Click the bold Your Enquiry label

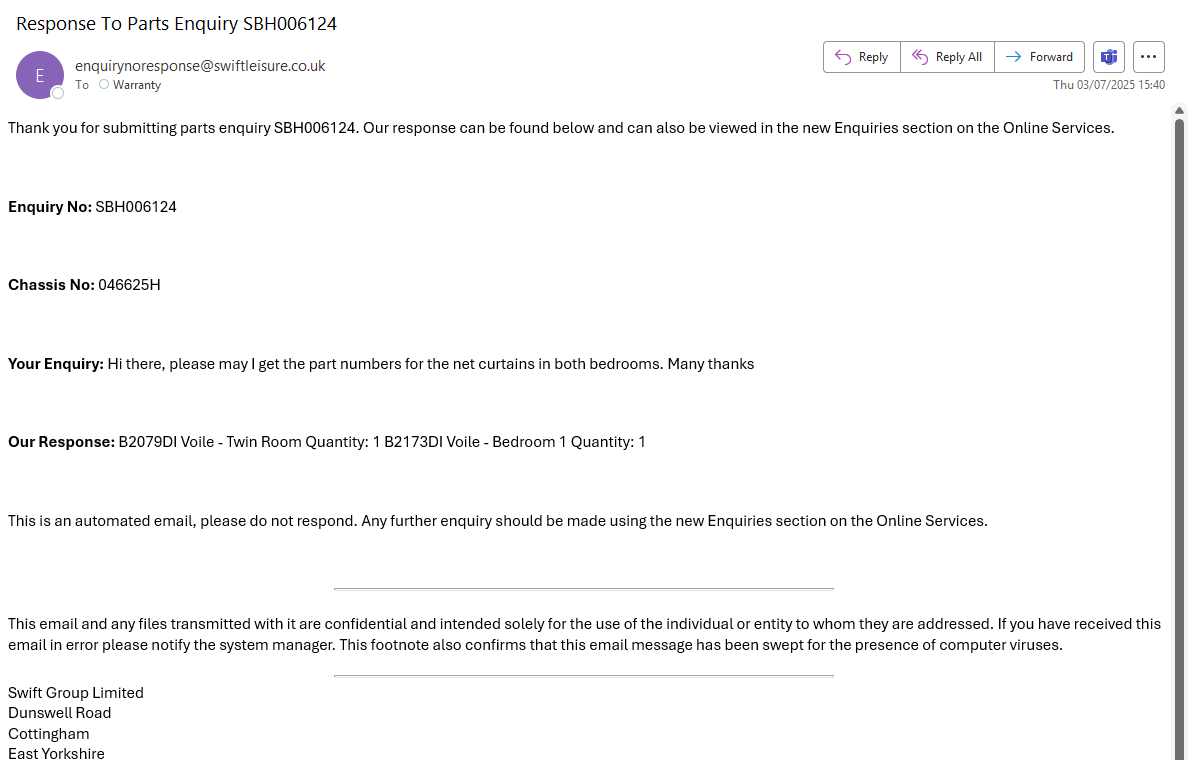pos(56,364)
